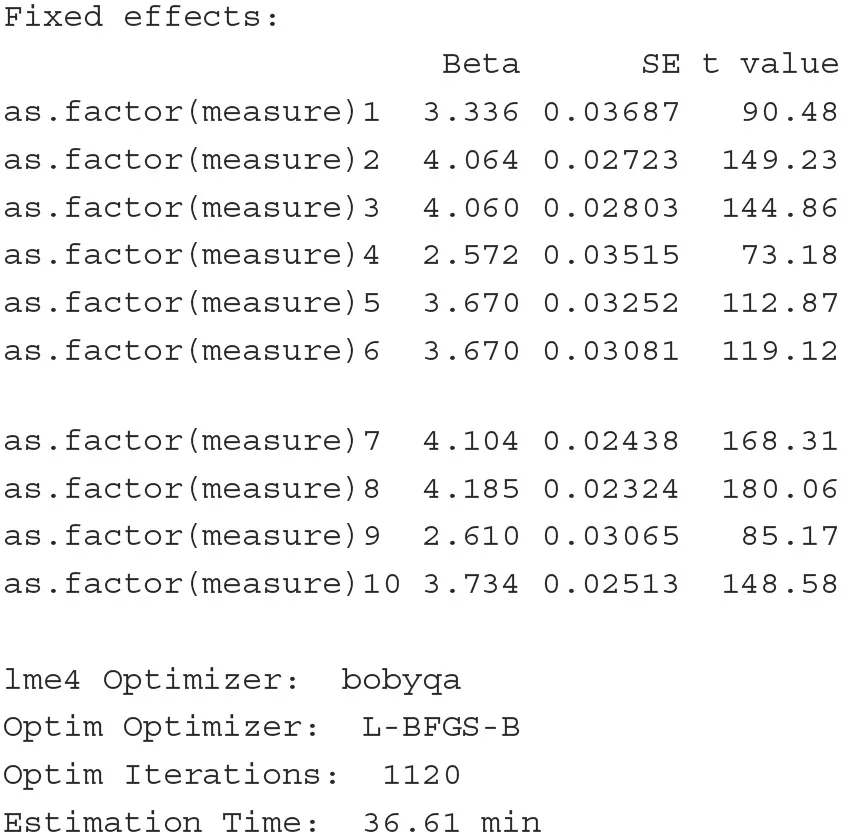Click the as.factor(measure)7 row label
The image size is (843, 836).
(x=192, y=441)
